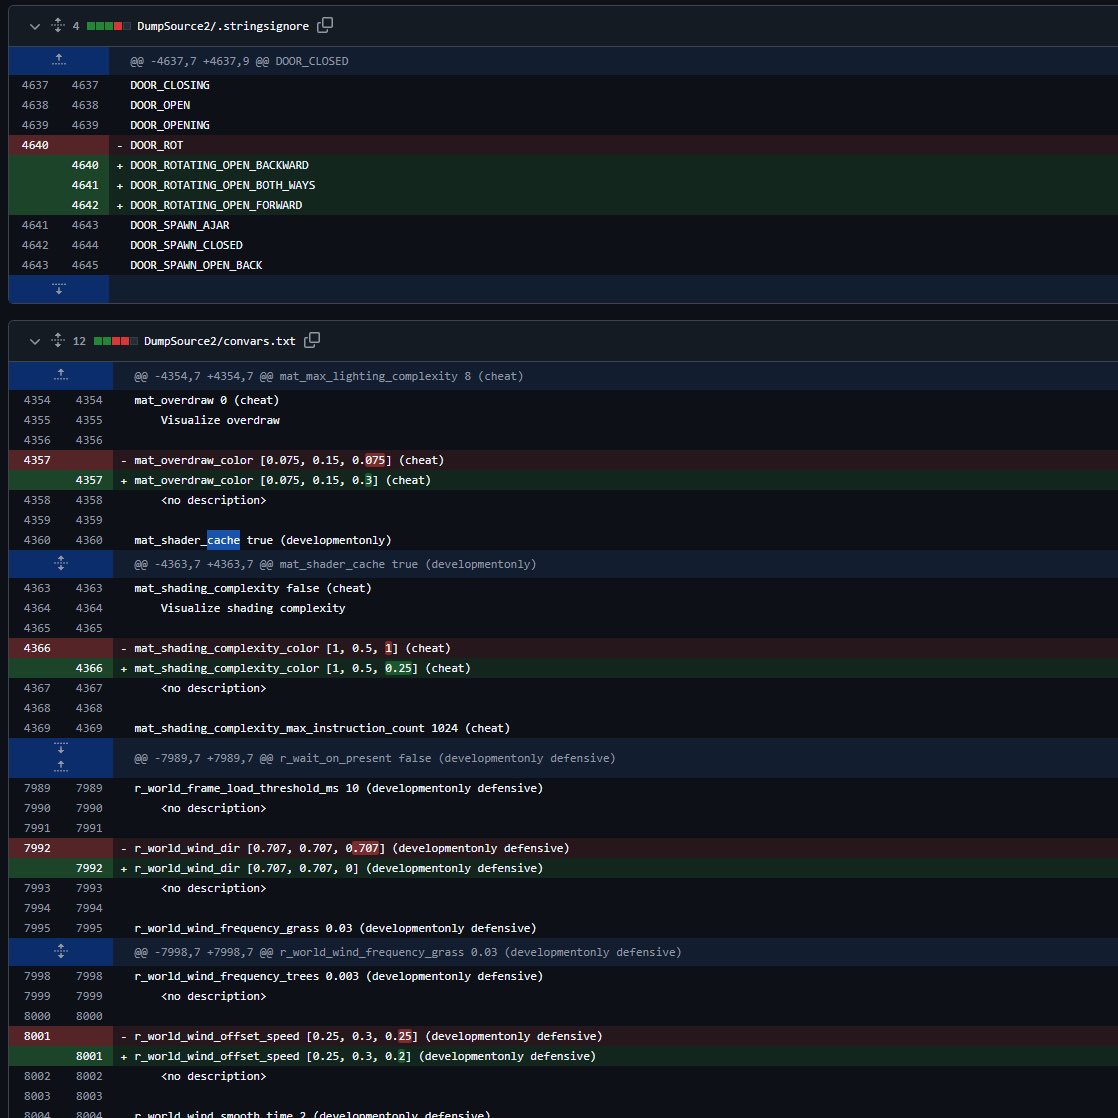Image resolution: width=1118 pixels, height=1118 pixels.
Task: Select line number 4357 of added mat_overdraw_color
Action: click(89, 480)
